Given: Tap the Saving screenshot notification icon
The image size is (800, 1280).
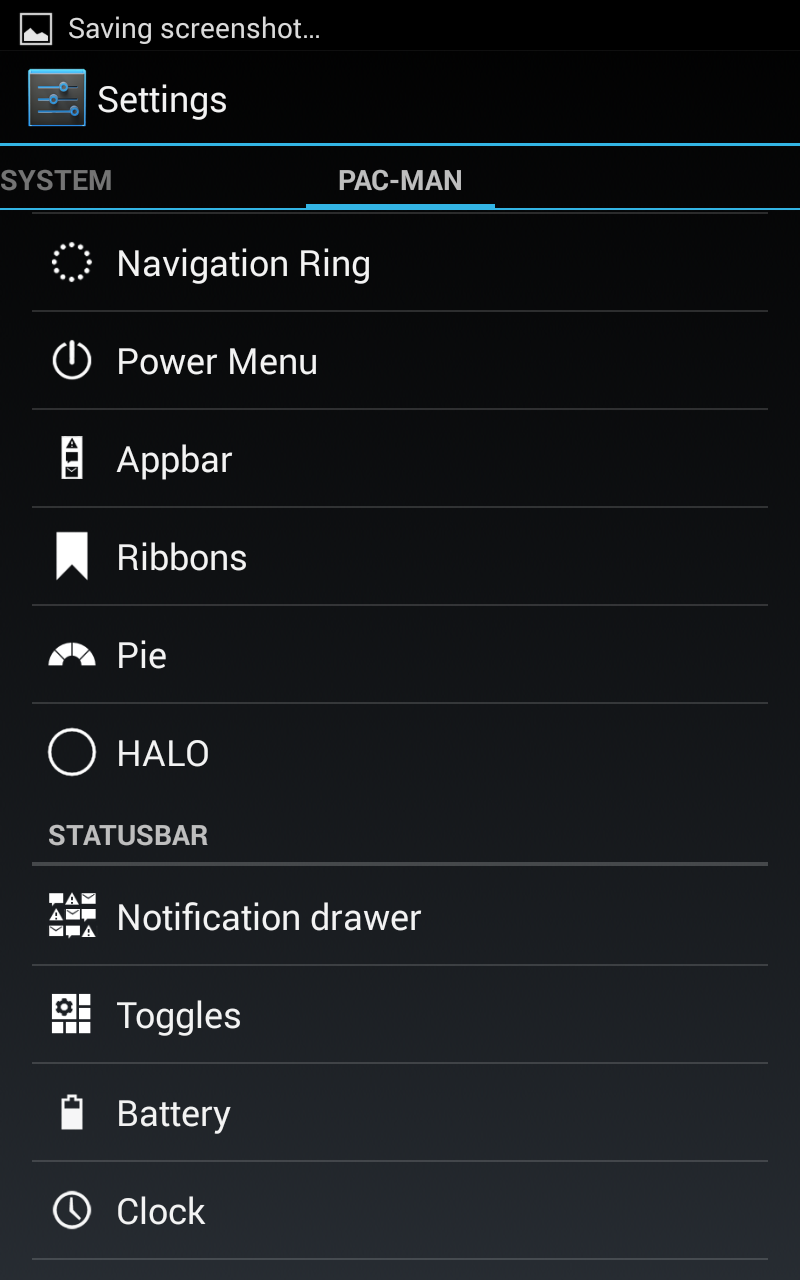Looking at the screenshot, I should point(36,29).
